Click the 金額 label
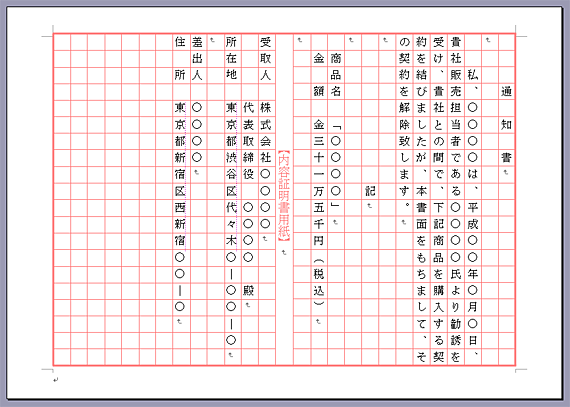Image resolution: width=570 pixels, height=407 pixels. coord(319,74)
